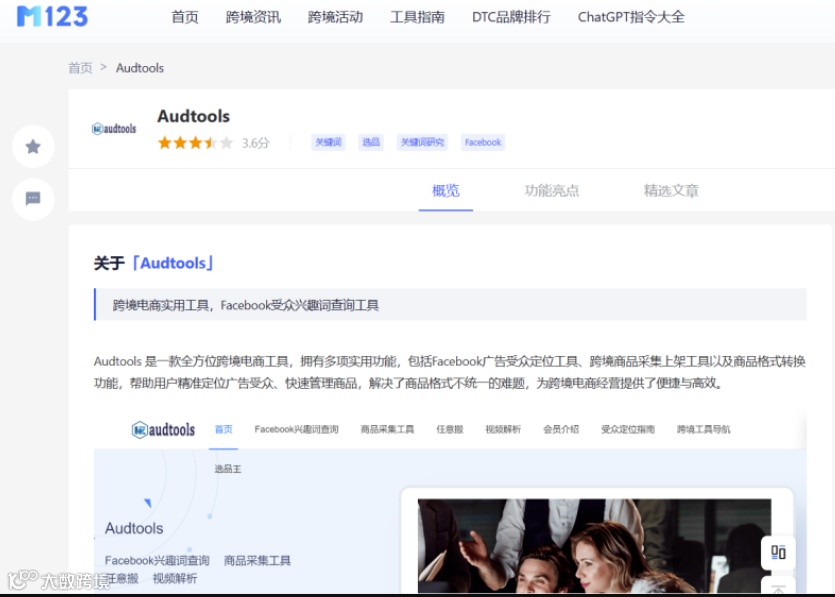835x597 pixels.
Task: Open 首页 in the top navigation
Action: [x=185, y=17]
